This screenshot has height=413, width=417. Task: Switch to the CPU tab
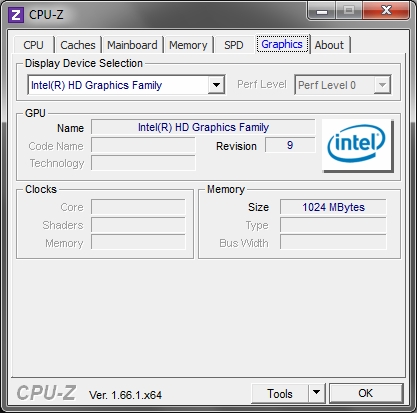[x=34, y=45]
